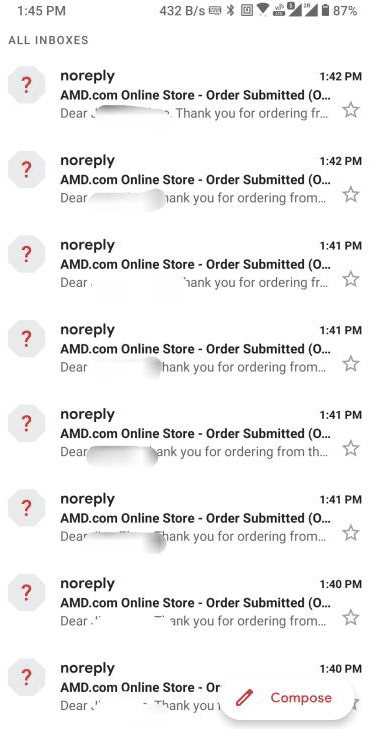Star the fourth 1:41 PM email

pos(351,534)
